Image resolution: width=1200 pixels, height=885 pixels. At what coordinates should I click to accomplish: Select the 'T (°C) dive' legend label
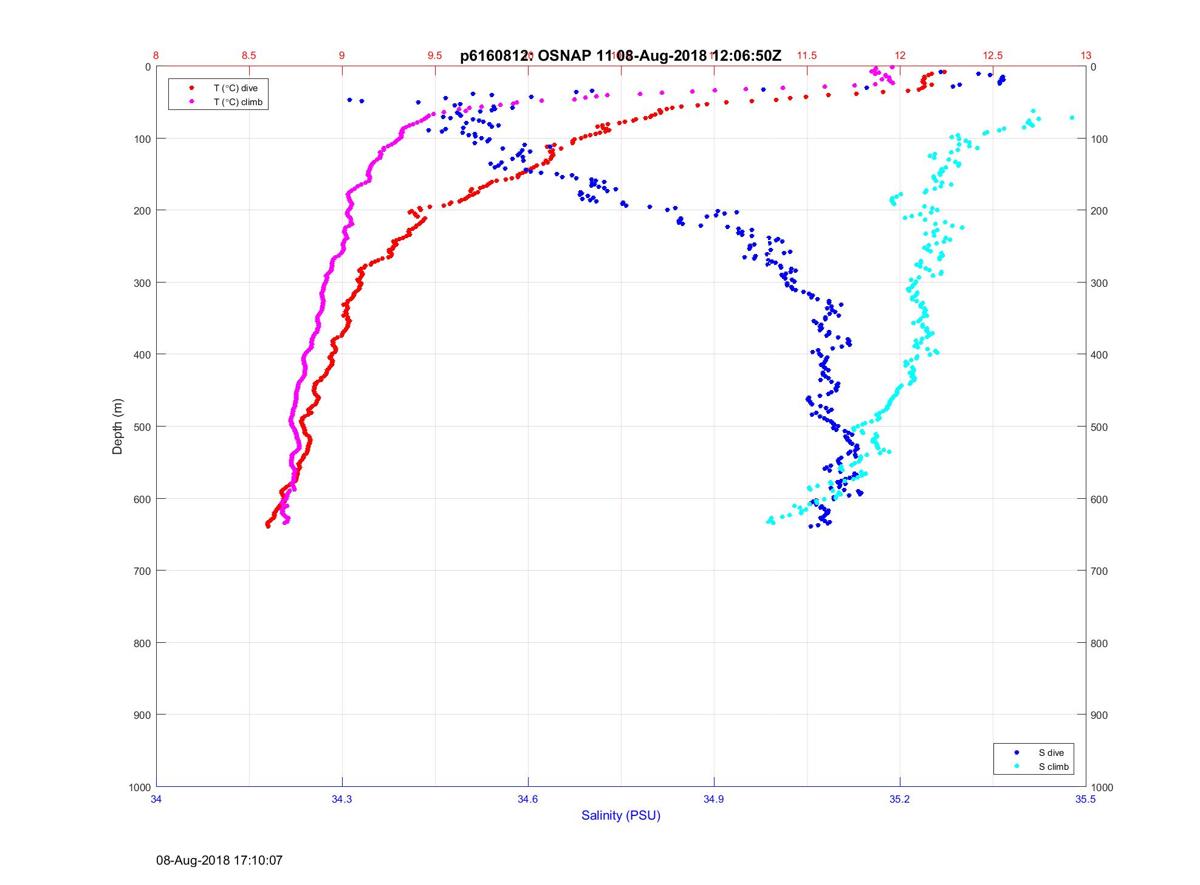coord(235,88)
